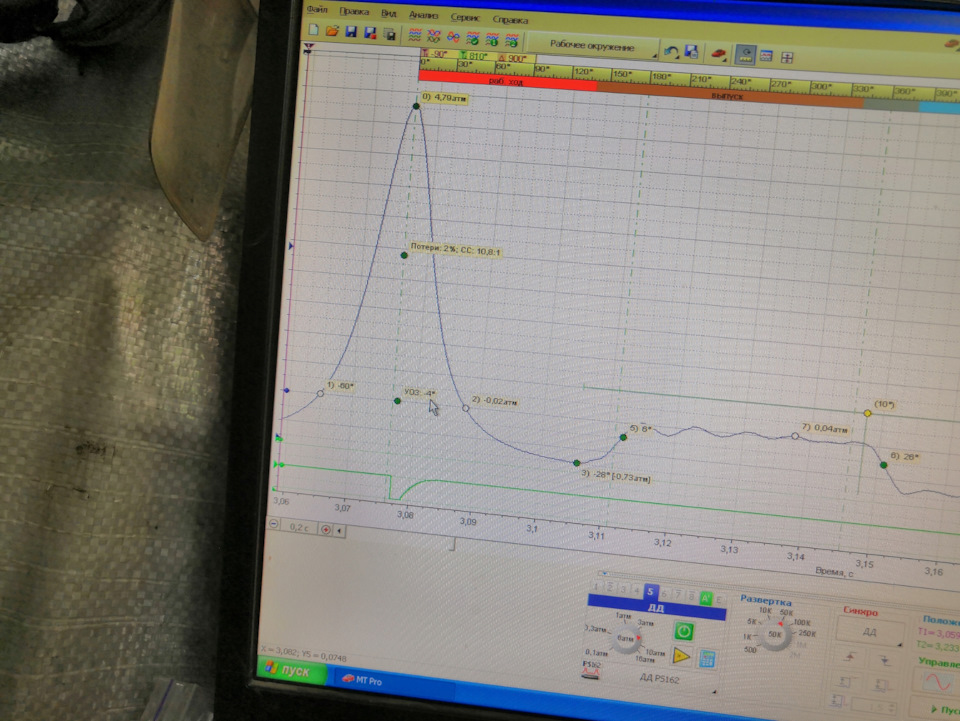Expand the small arrow above channel tabs
The height and width of the screenshot is (721, 960).
coord(604,573)
